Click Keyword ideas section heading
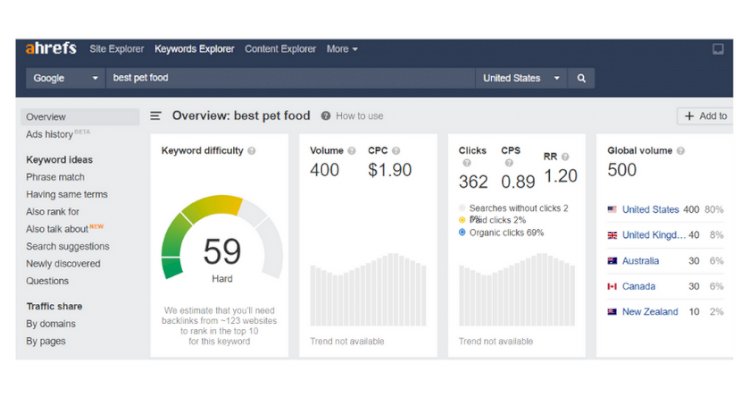750x415 pixels. 59,160
